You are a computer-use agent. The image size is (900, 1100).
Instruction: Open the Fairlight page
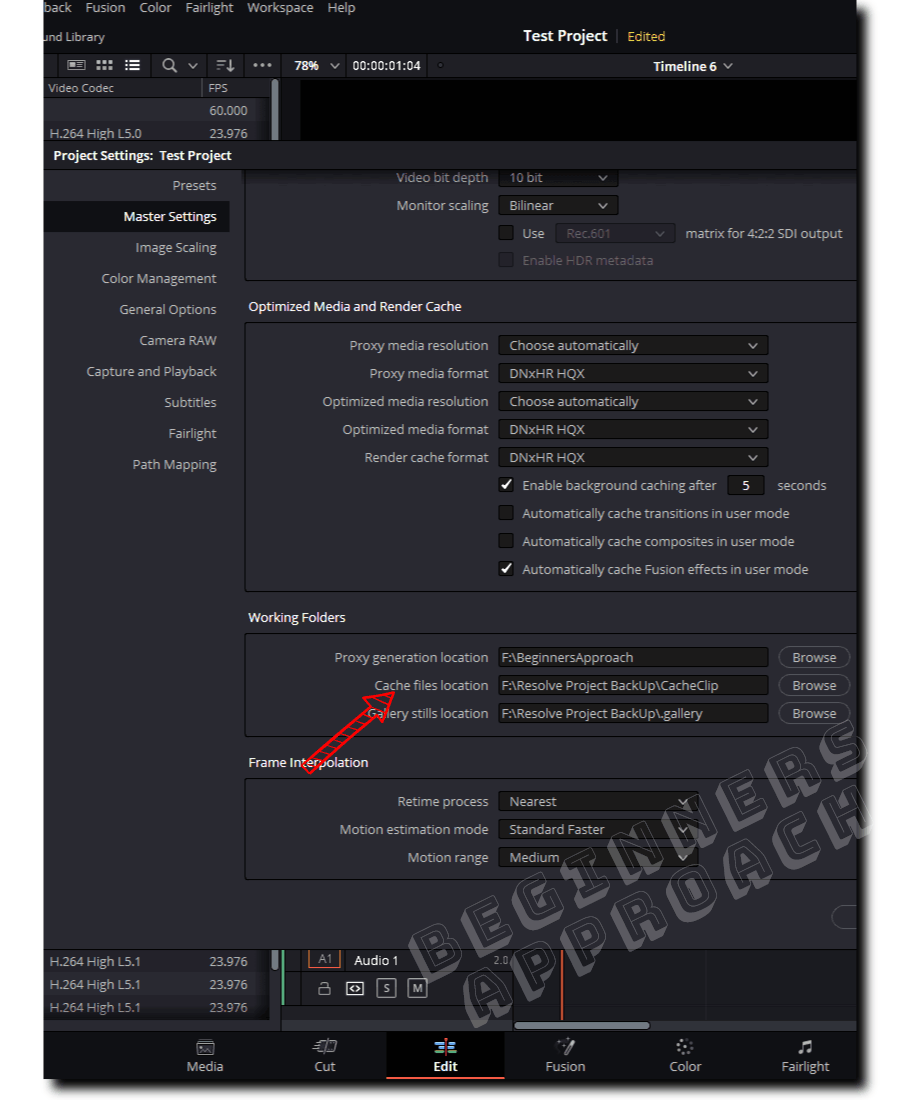click(805, 1056)
